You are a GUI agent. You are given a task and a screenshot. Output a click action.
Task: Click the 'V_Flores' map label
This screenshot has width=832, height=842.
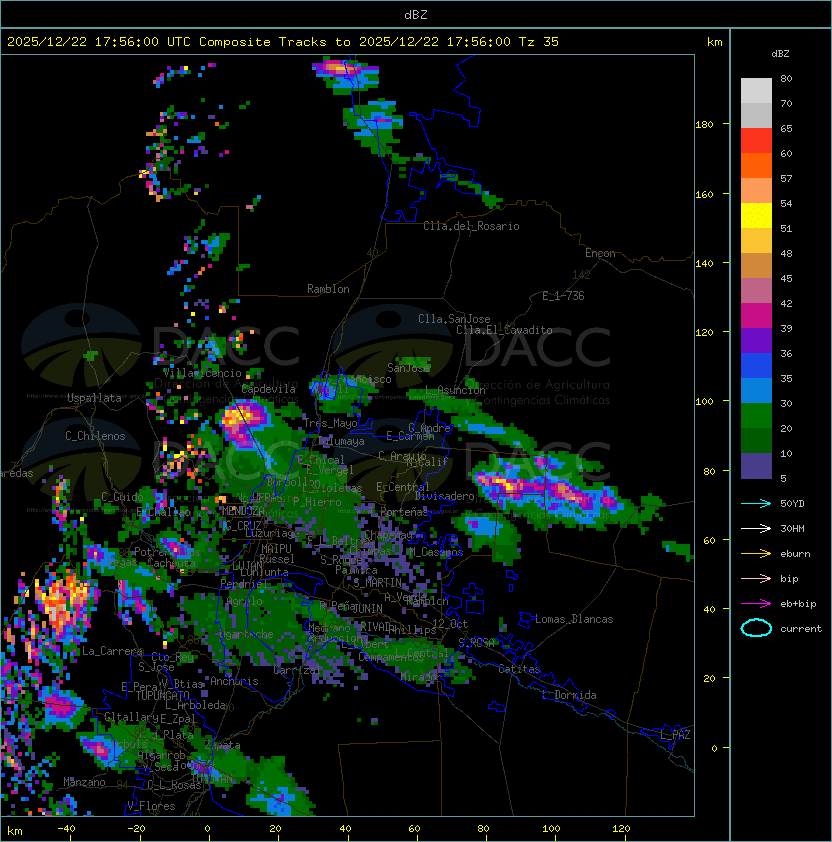coord(151,806)
